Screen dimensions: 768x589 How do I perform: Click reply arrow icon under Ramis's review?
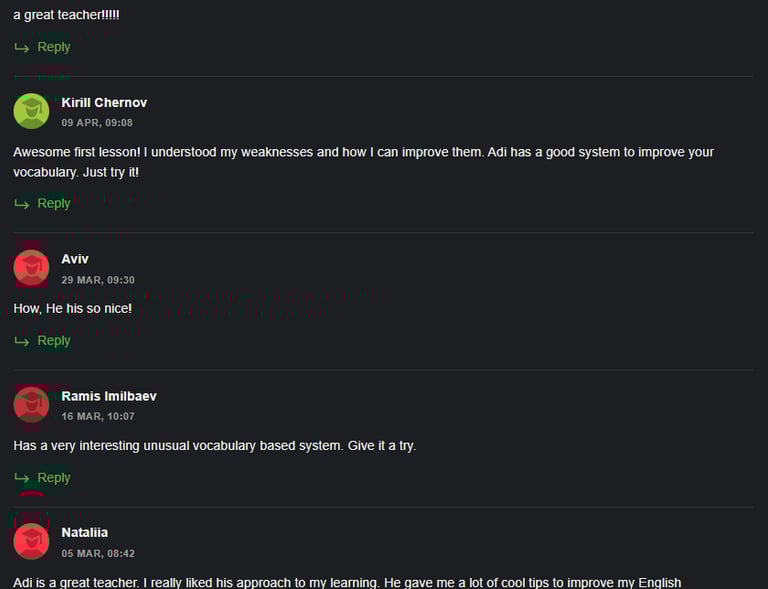tap(22, 477)
